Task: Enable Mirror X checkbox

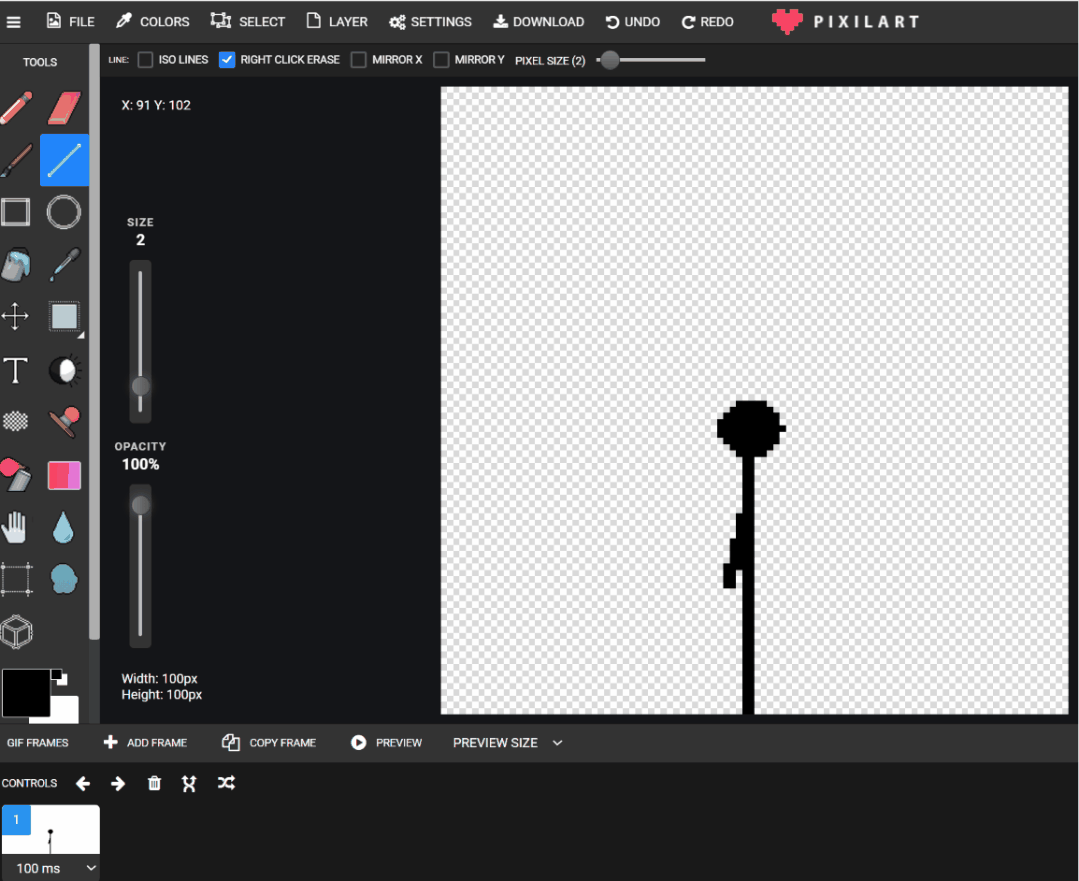Action: (x=359, y=60)
